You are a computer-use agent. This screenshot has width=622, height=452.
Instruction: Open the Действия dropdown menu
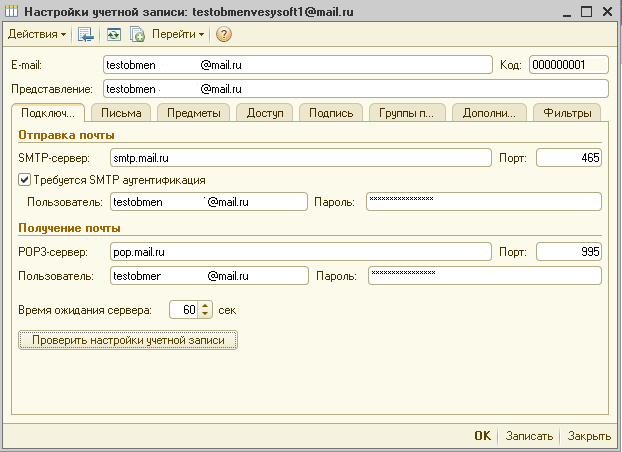pyautogui.click(x=37, y=34)
